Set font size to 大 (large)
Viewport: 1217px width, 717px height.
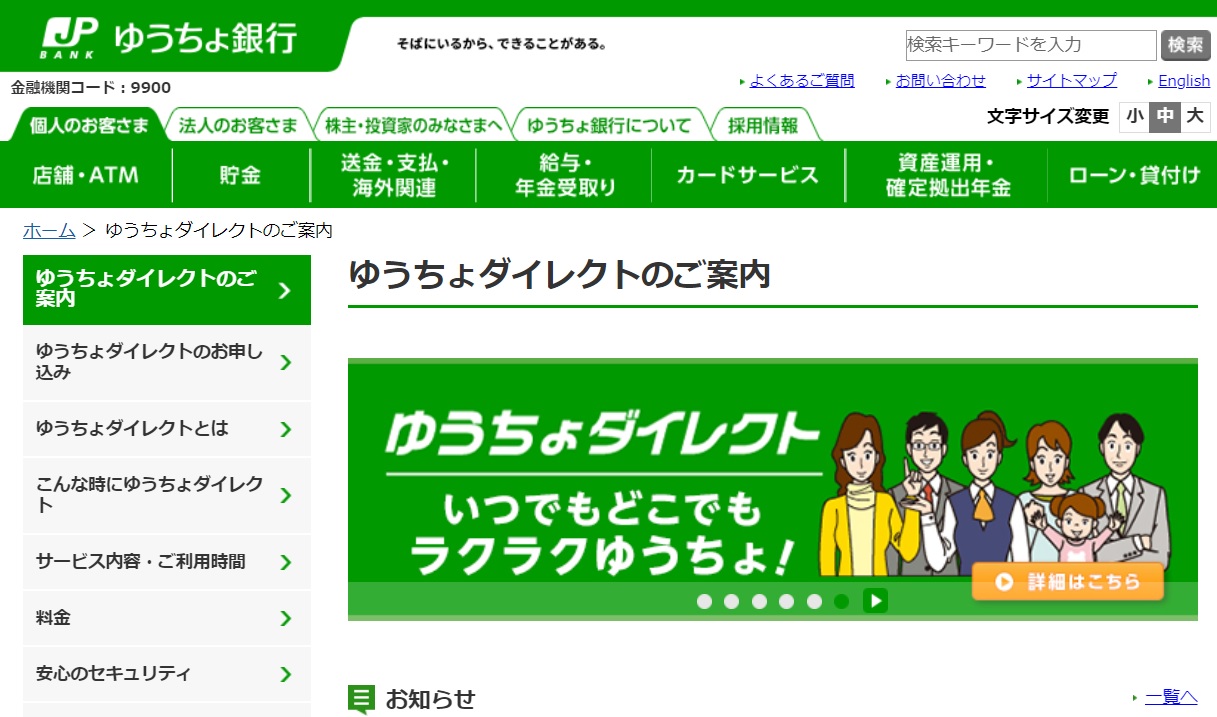1195,116
